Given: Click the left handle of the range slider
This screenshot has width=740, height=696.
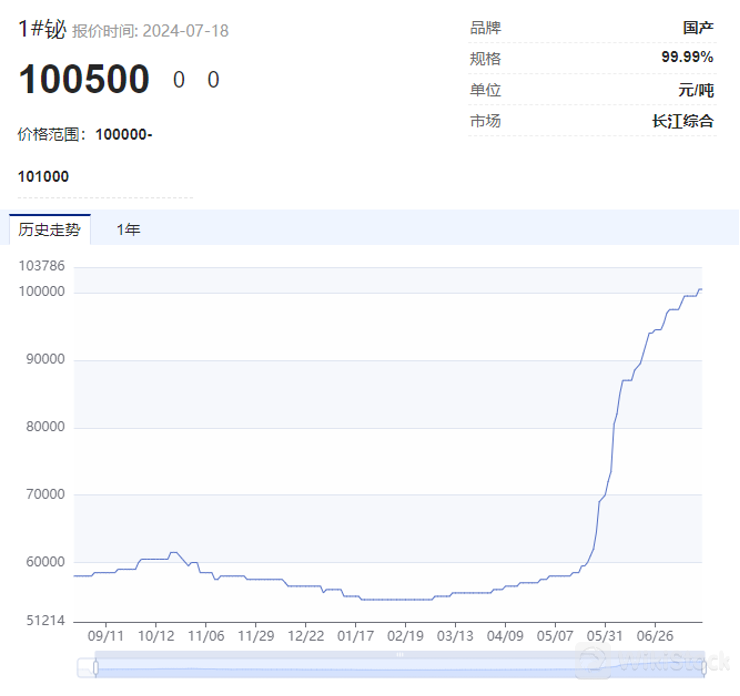Looking at the screenshot, I should pos(96,665).
